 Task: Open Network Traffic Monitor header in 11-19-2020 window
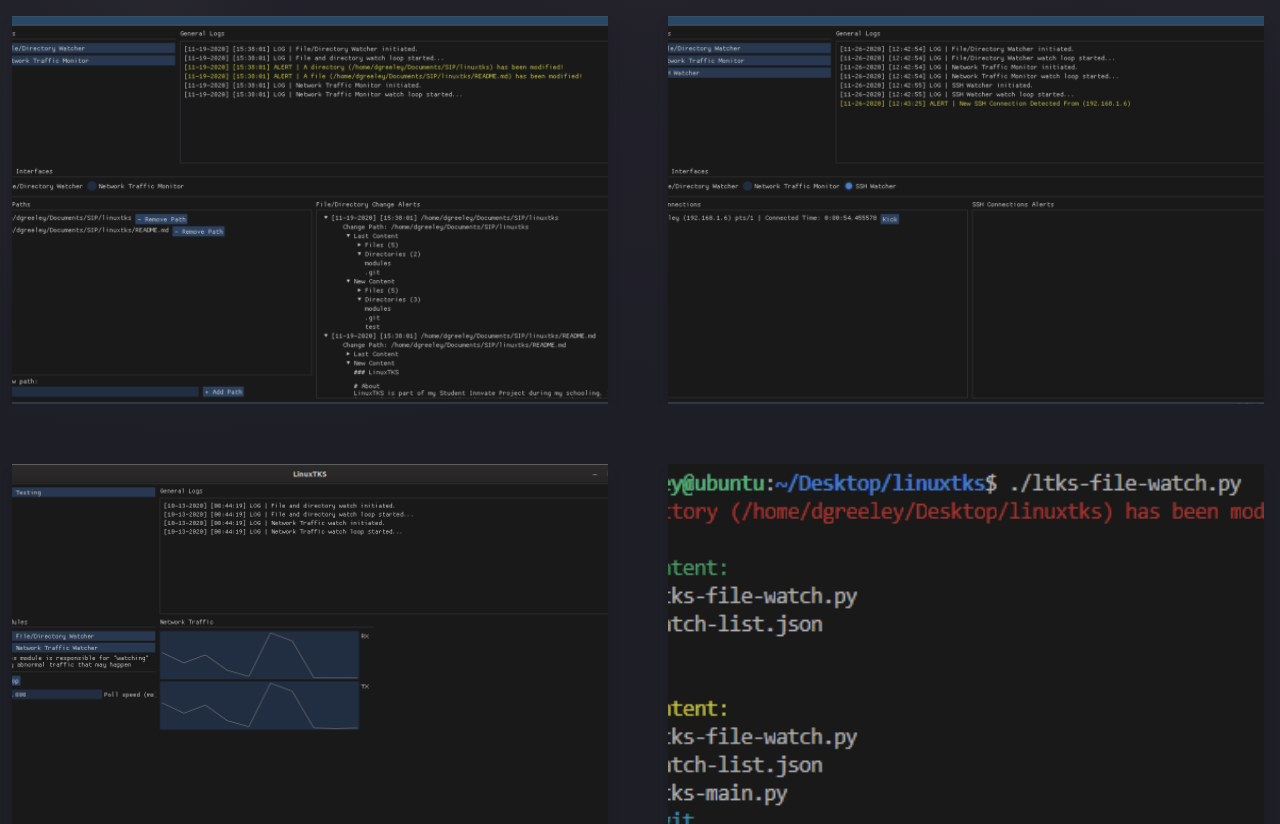[x=93, y=61]
